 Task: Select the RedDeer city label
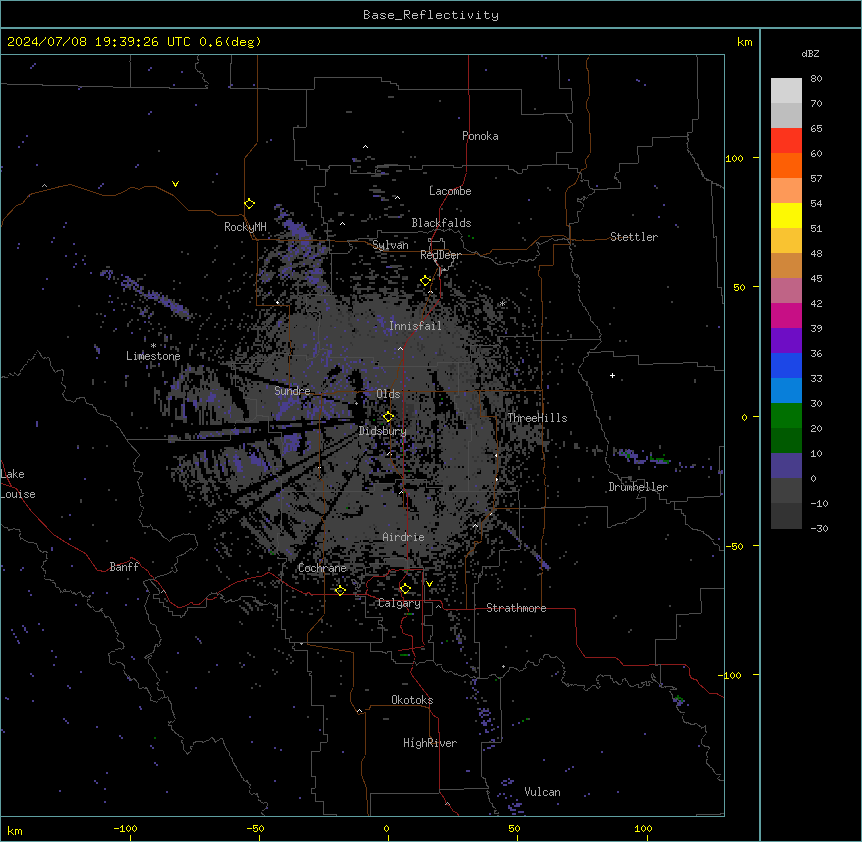(x=440, y=255)
